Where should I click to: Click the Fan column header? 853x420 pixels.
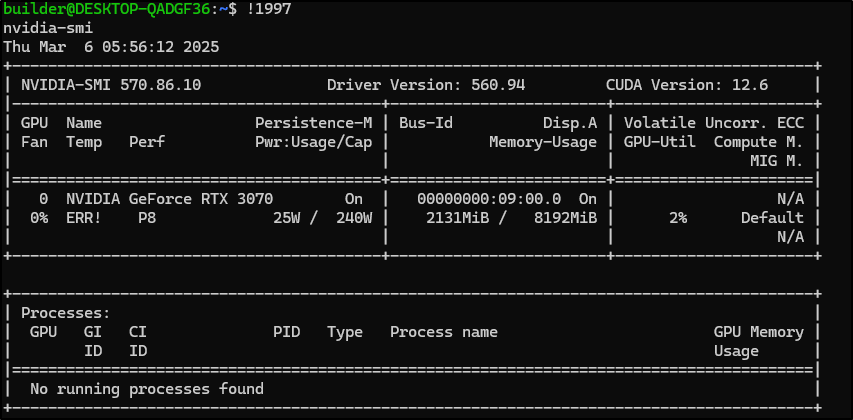point(35,143)
